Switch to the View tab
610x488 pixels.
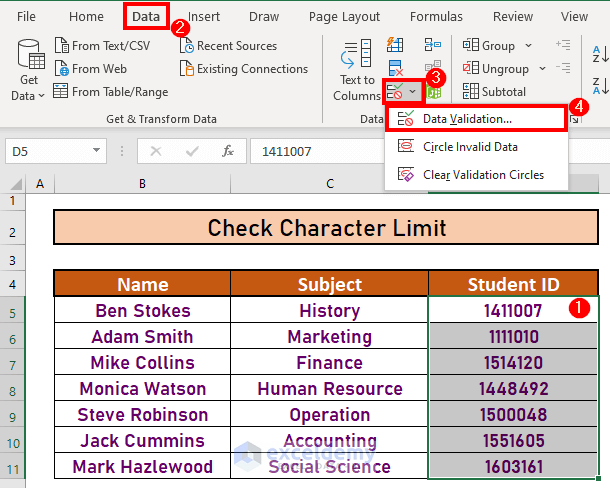click(574, 16)
